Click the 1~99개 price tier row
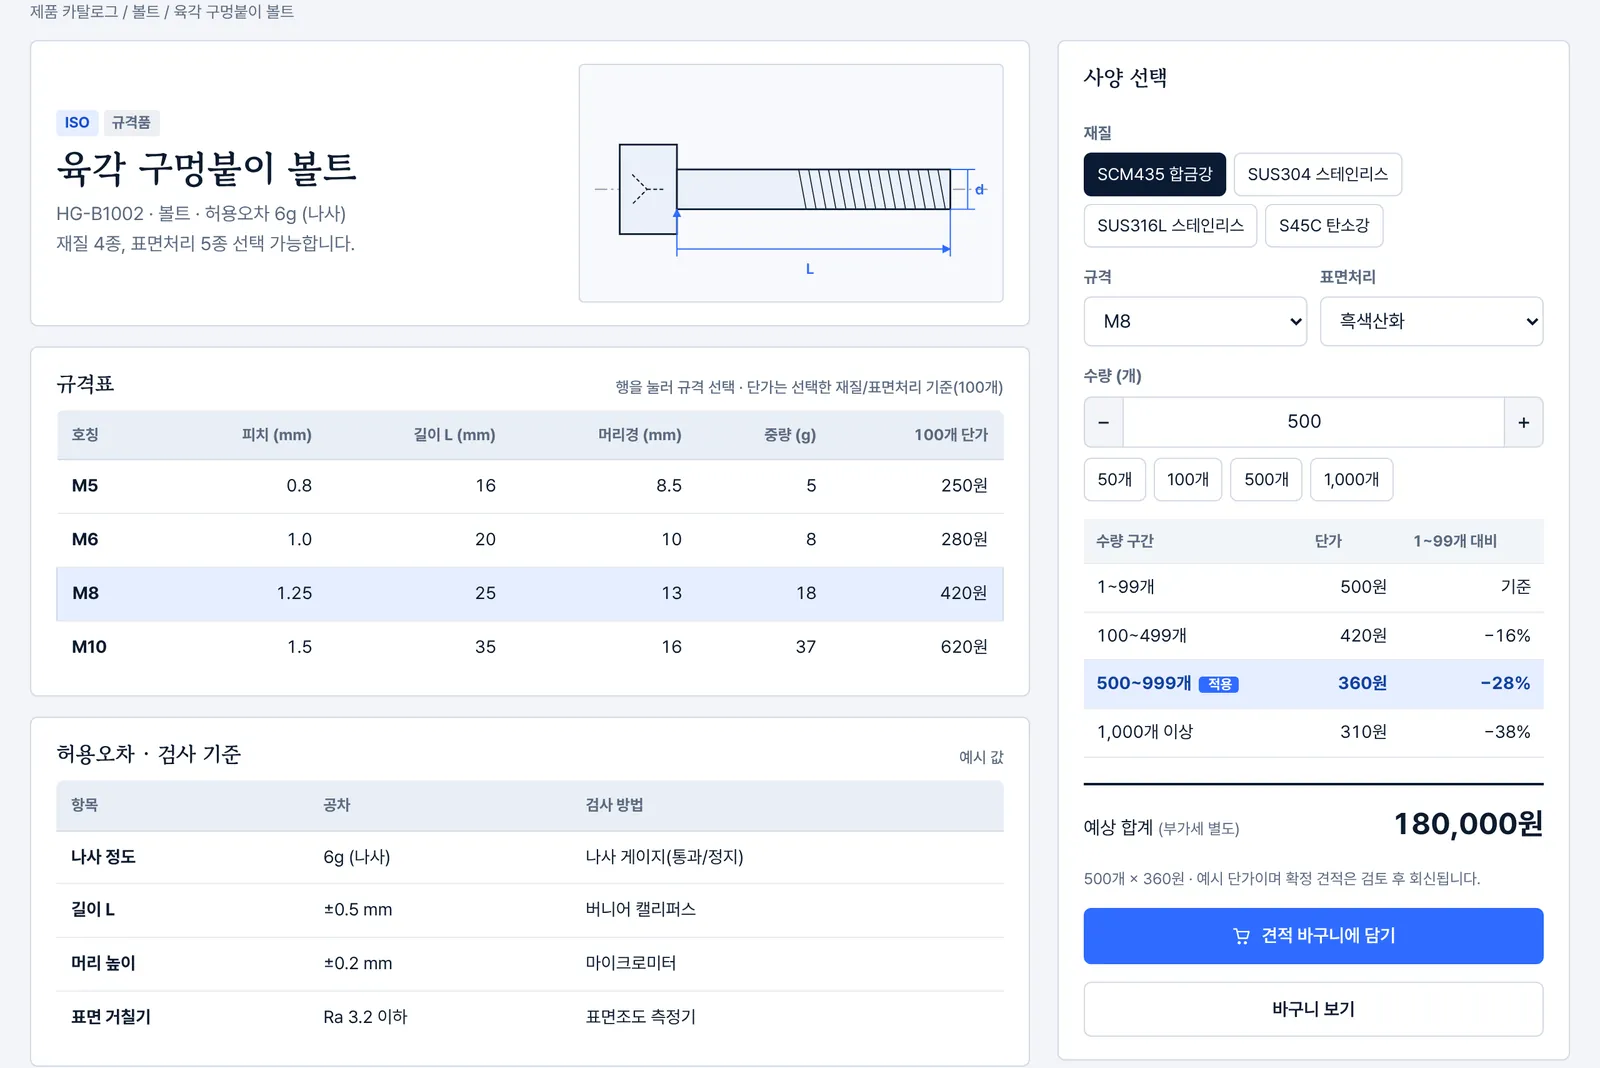The width and height of the screenshot is (1600, 1068). coord(1313,587)
